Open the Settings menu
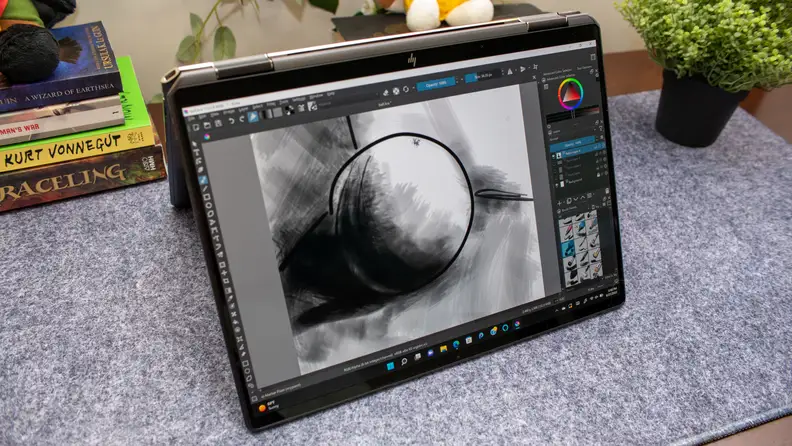The image size is (792, 446). point(299,99)
